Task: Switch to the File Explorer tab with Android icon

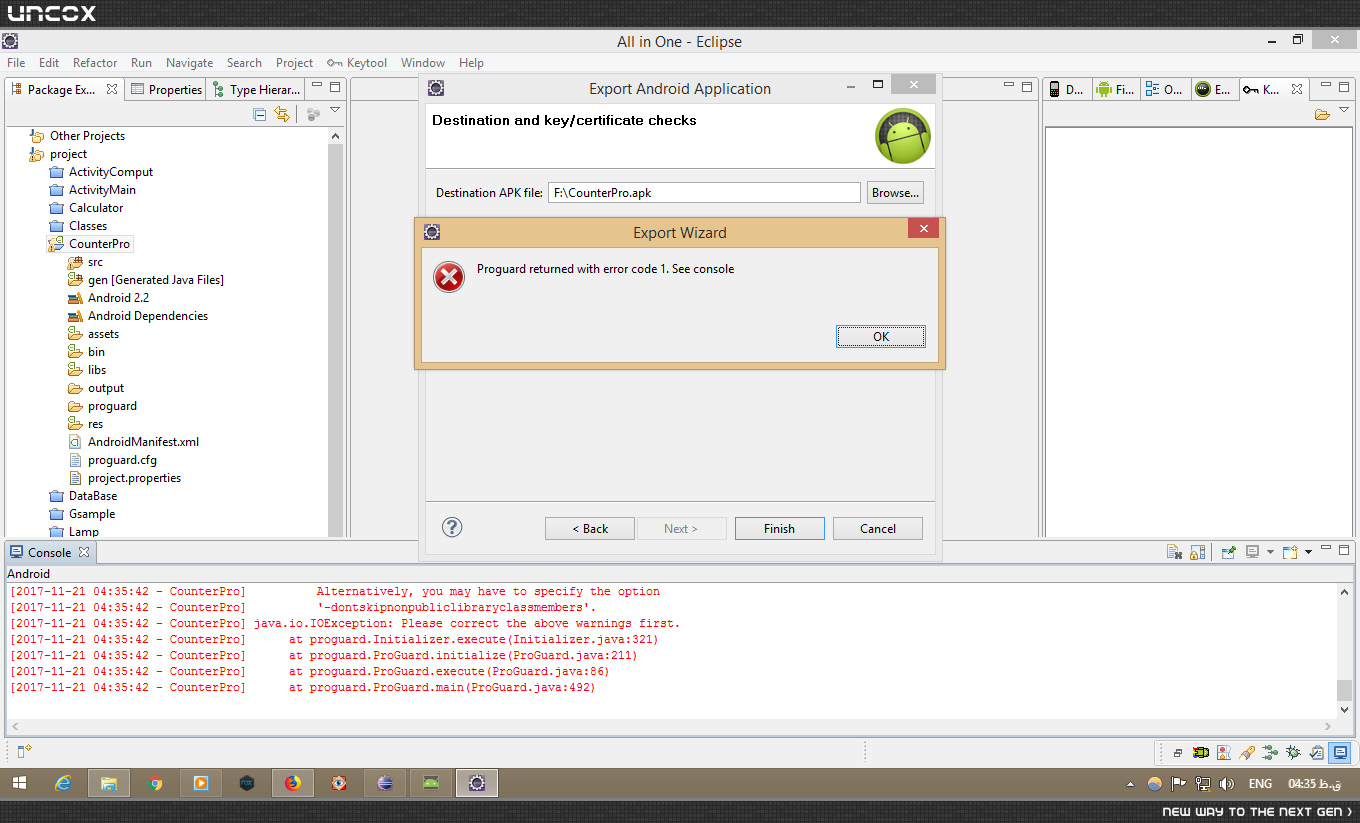Action: (x=1115, y=89)
